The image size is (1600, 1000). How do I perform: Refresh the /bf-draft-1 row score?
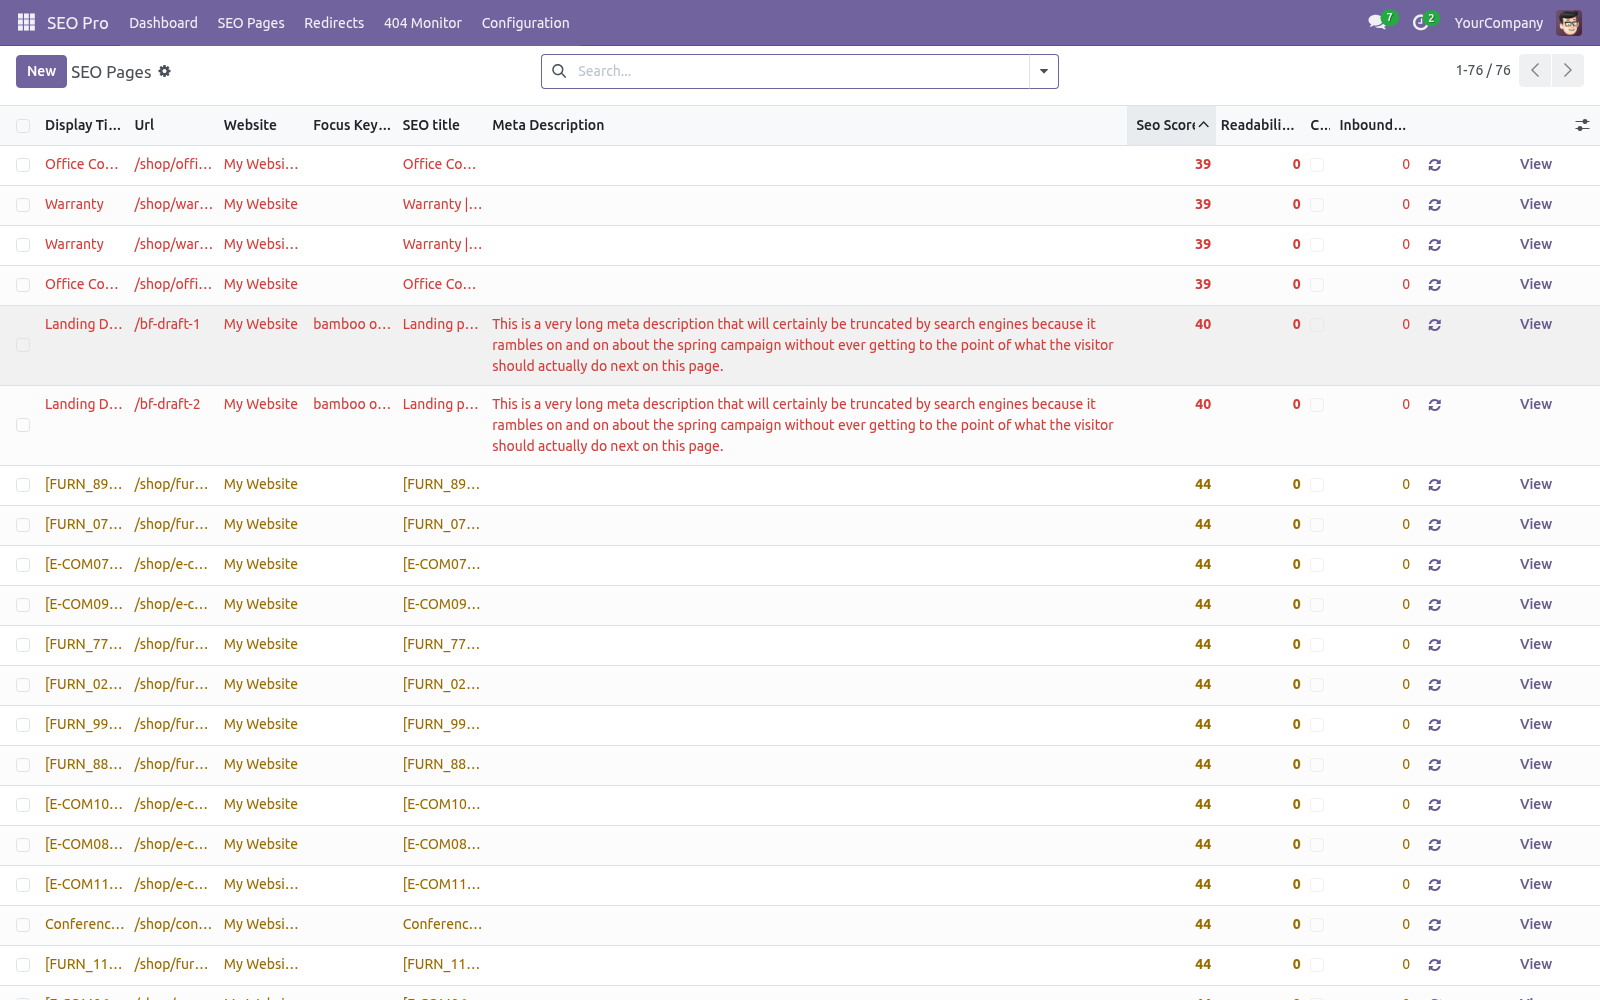[1434, 325]
